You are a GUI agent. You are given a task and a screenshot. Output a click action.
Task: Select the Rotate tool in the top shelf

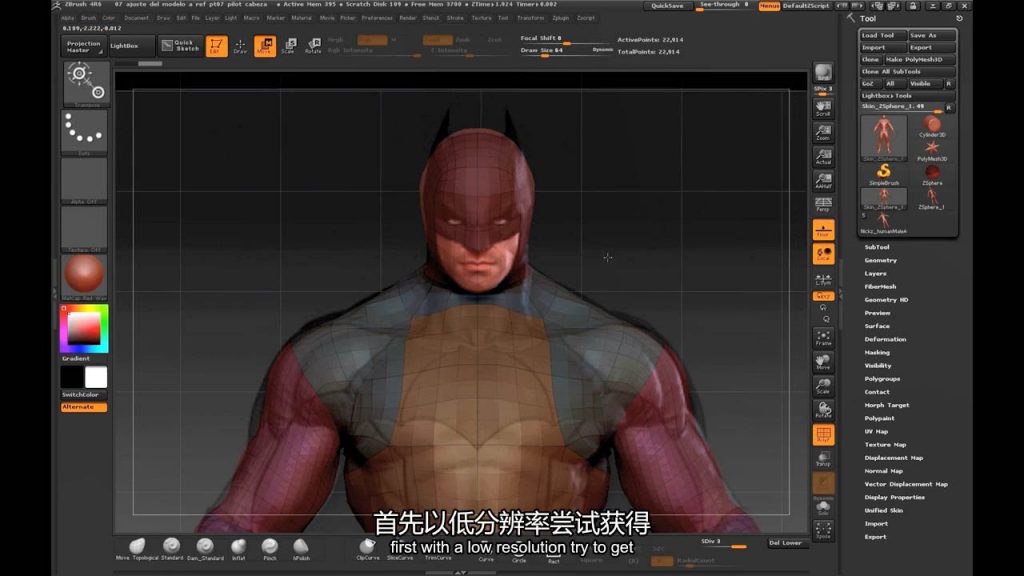point(313,46)
